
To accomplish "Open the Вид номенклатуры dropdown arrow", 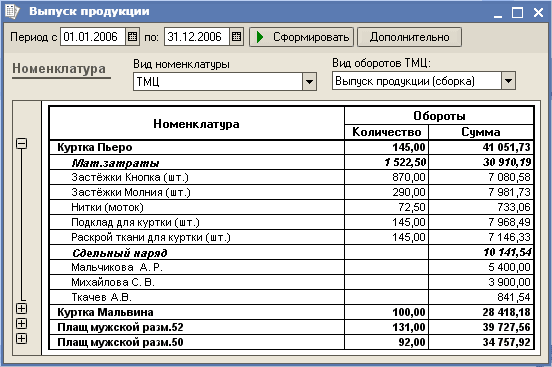I will (309, 82).
